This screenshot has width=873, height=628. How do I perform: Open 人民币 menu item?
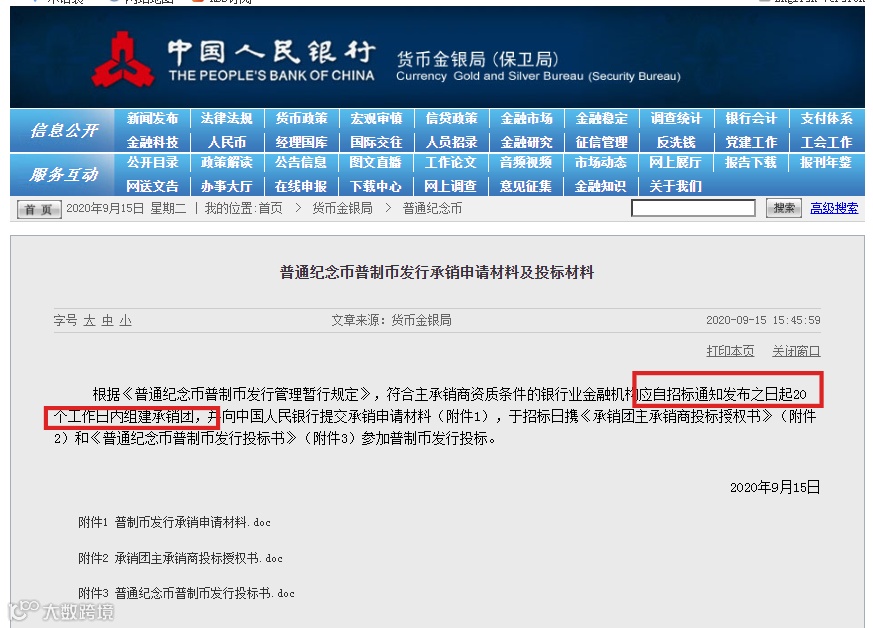[227, 143]
